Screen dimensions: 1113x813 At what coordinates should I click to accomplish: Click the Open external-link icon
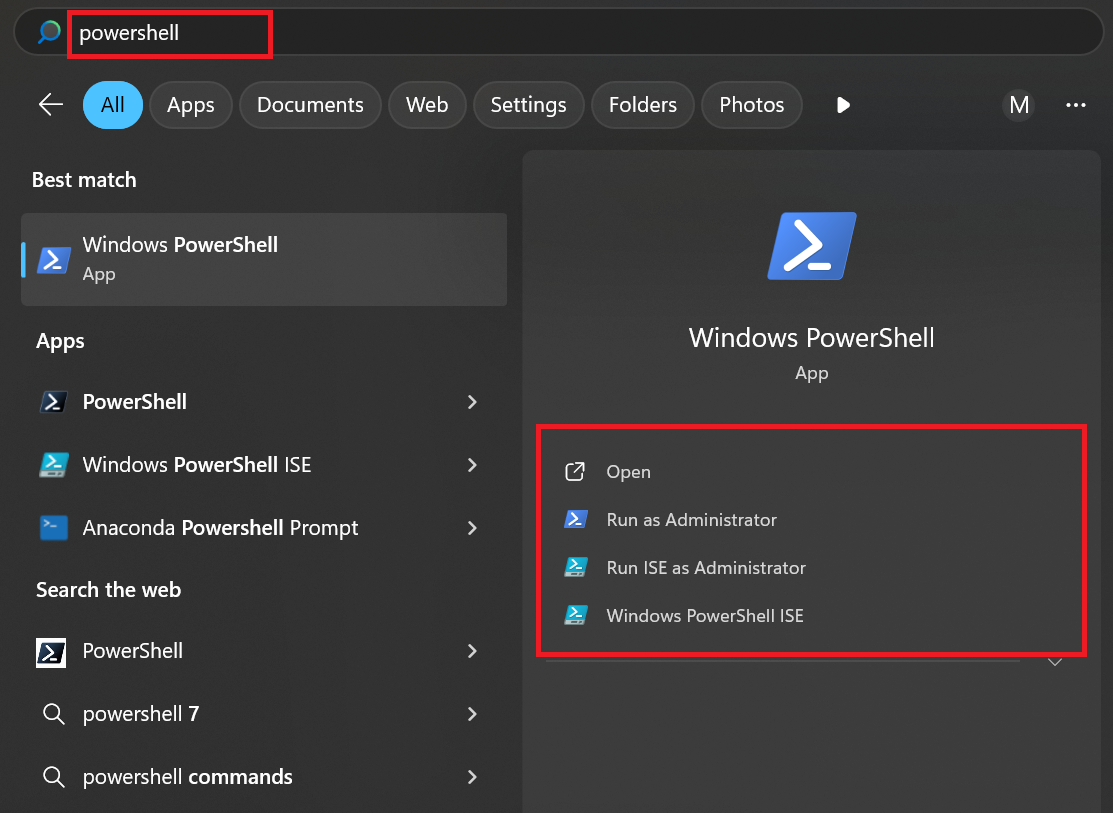pyautogui.click(x=575, y=472)
